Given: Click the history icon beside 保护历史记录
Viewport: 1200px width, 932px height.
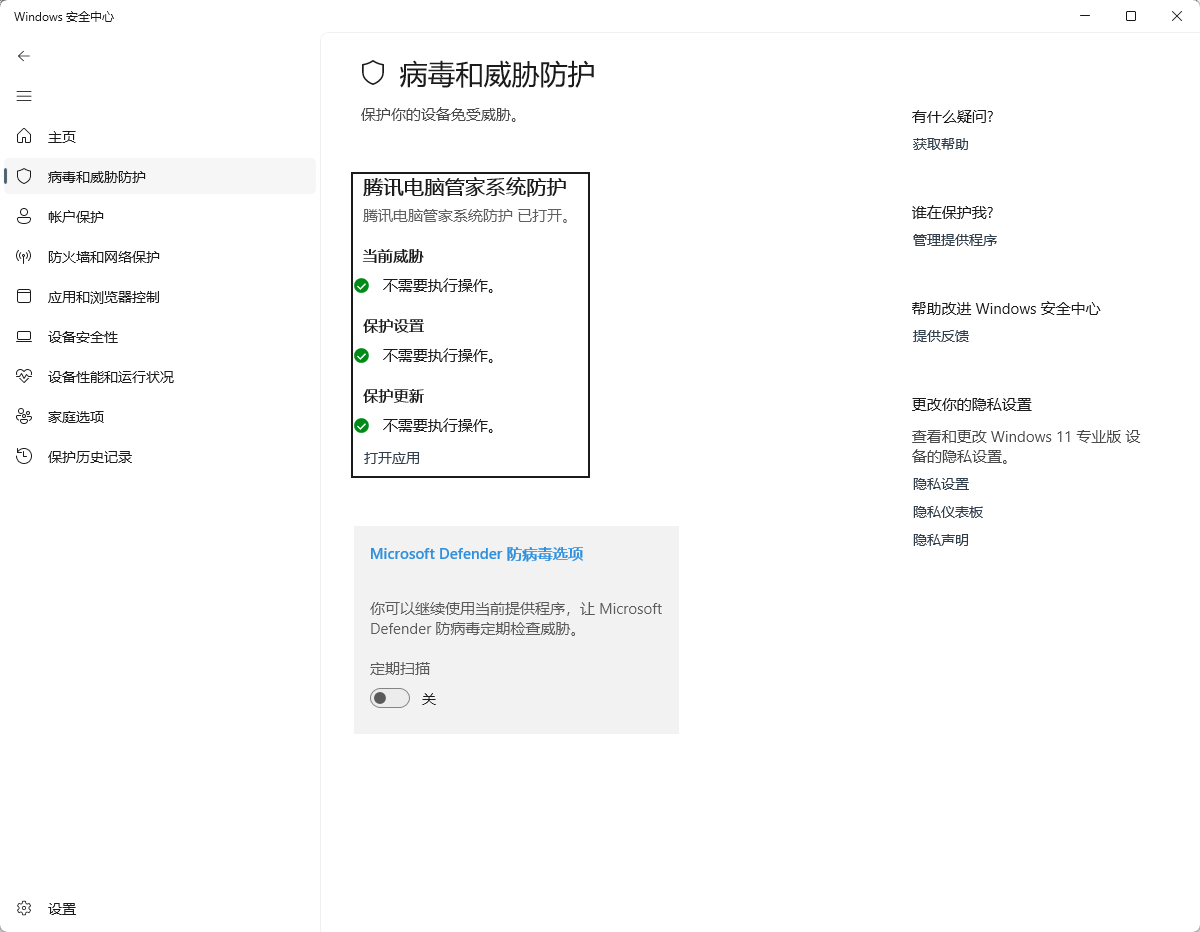Looking at the screenshot, I should (24, 457).
